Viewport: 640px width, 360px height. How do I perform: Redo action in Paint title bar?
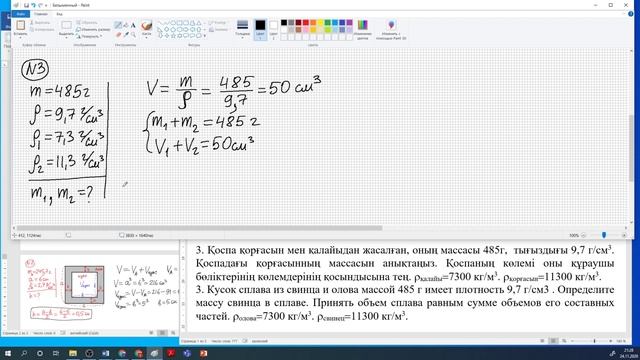[40, 5]
